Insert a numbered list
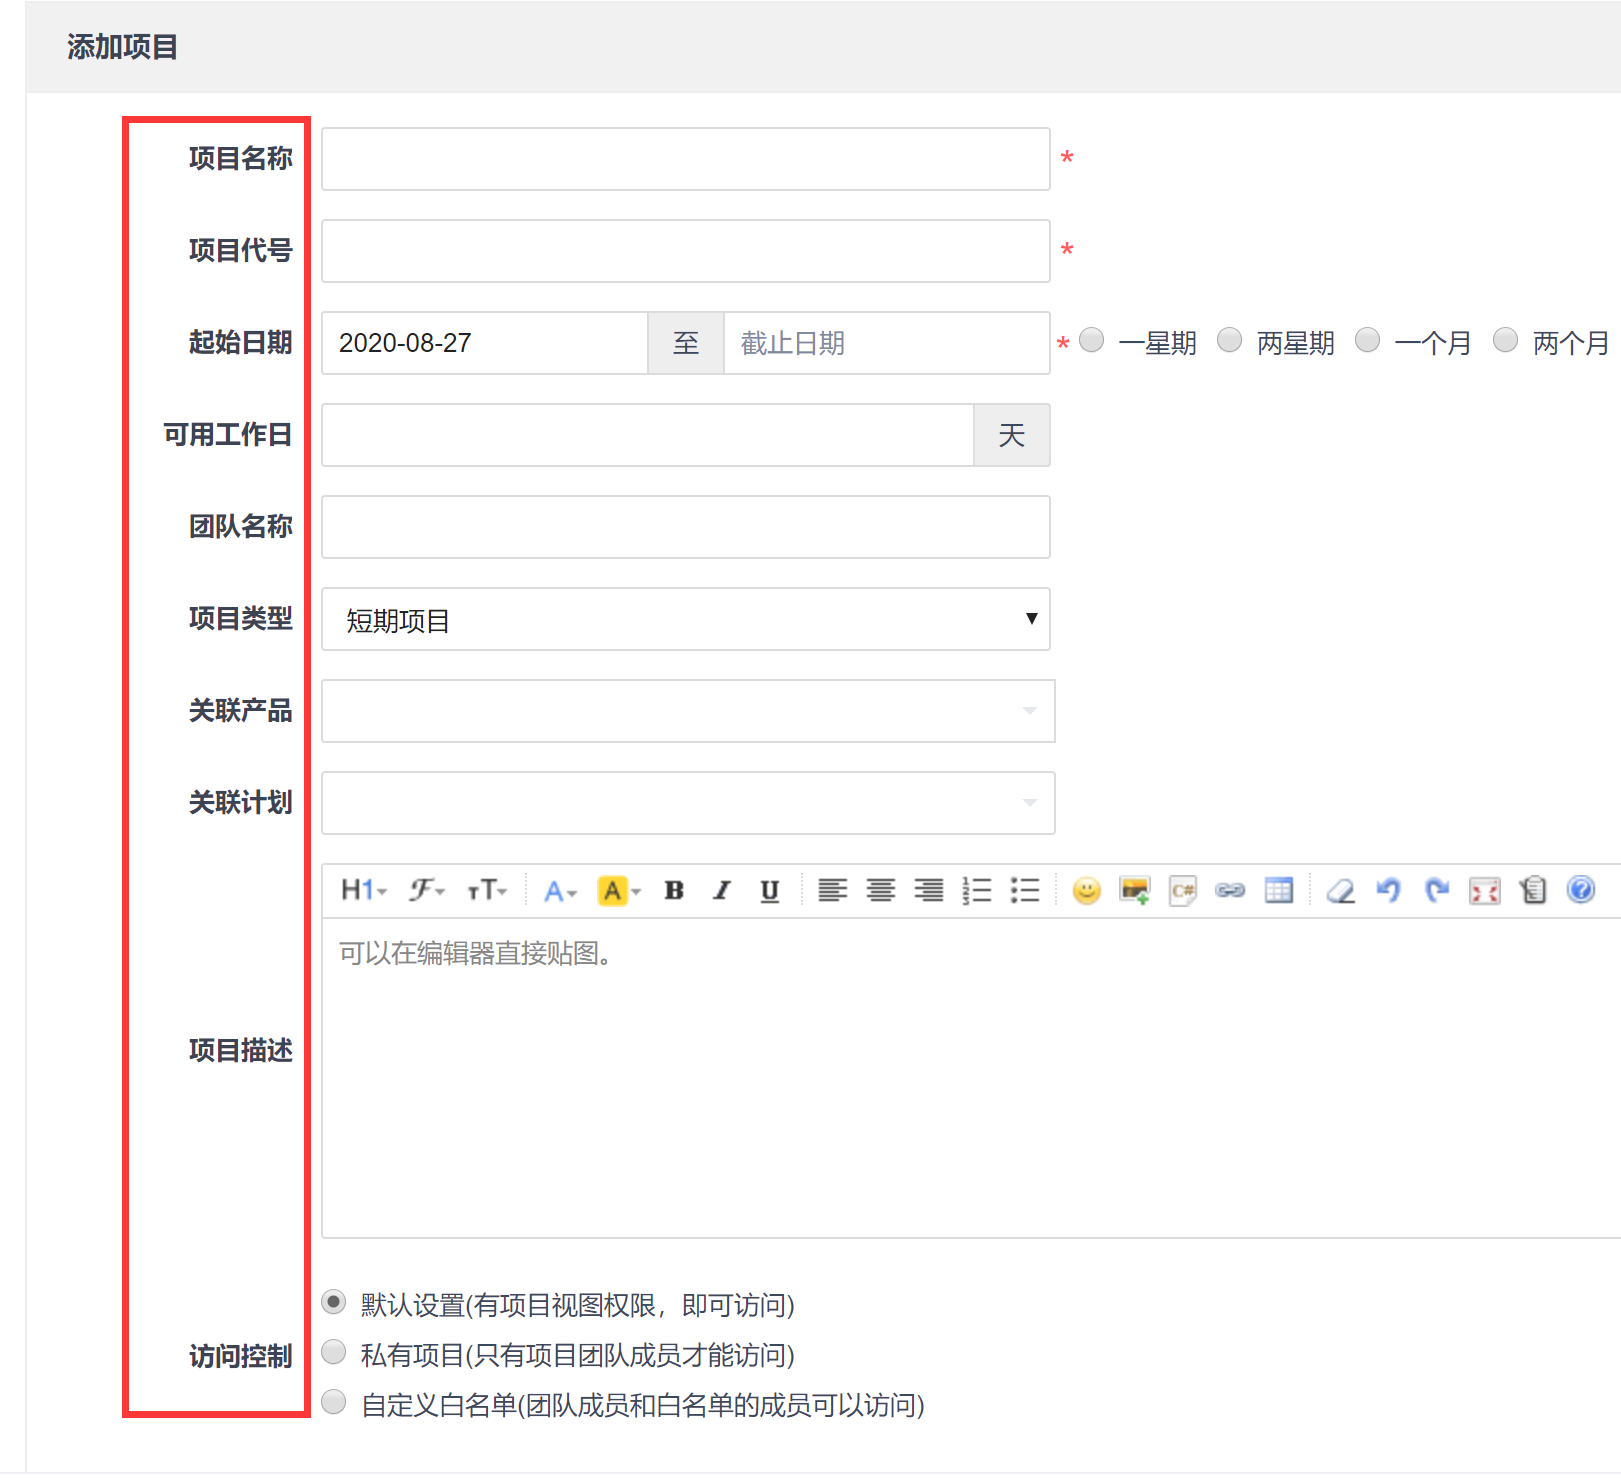1621x1478 pixels. point(977,890)
